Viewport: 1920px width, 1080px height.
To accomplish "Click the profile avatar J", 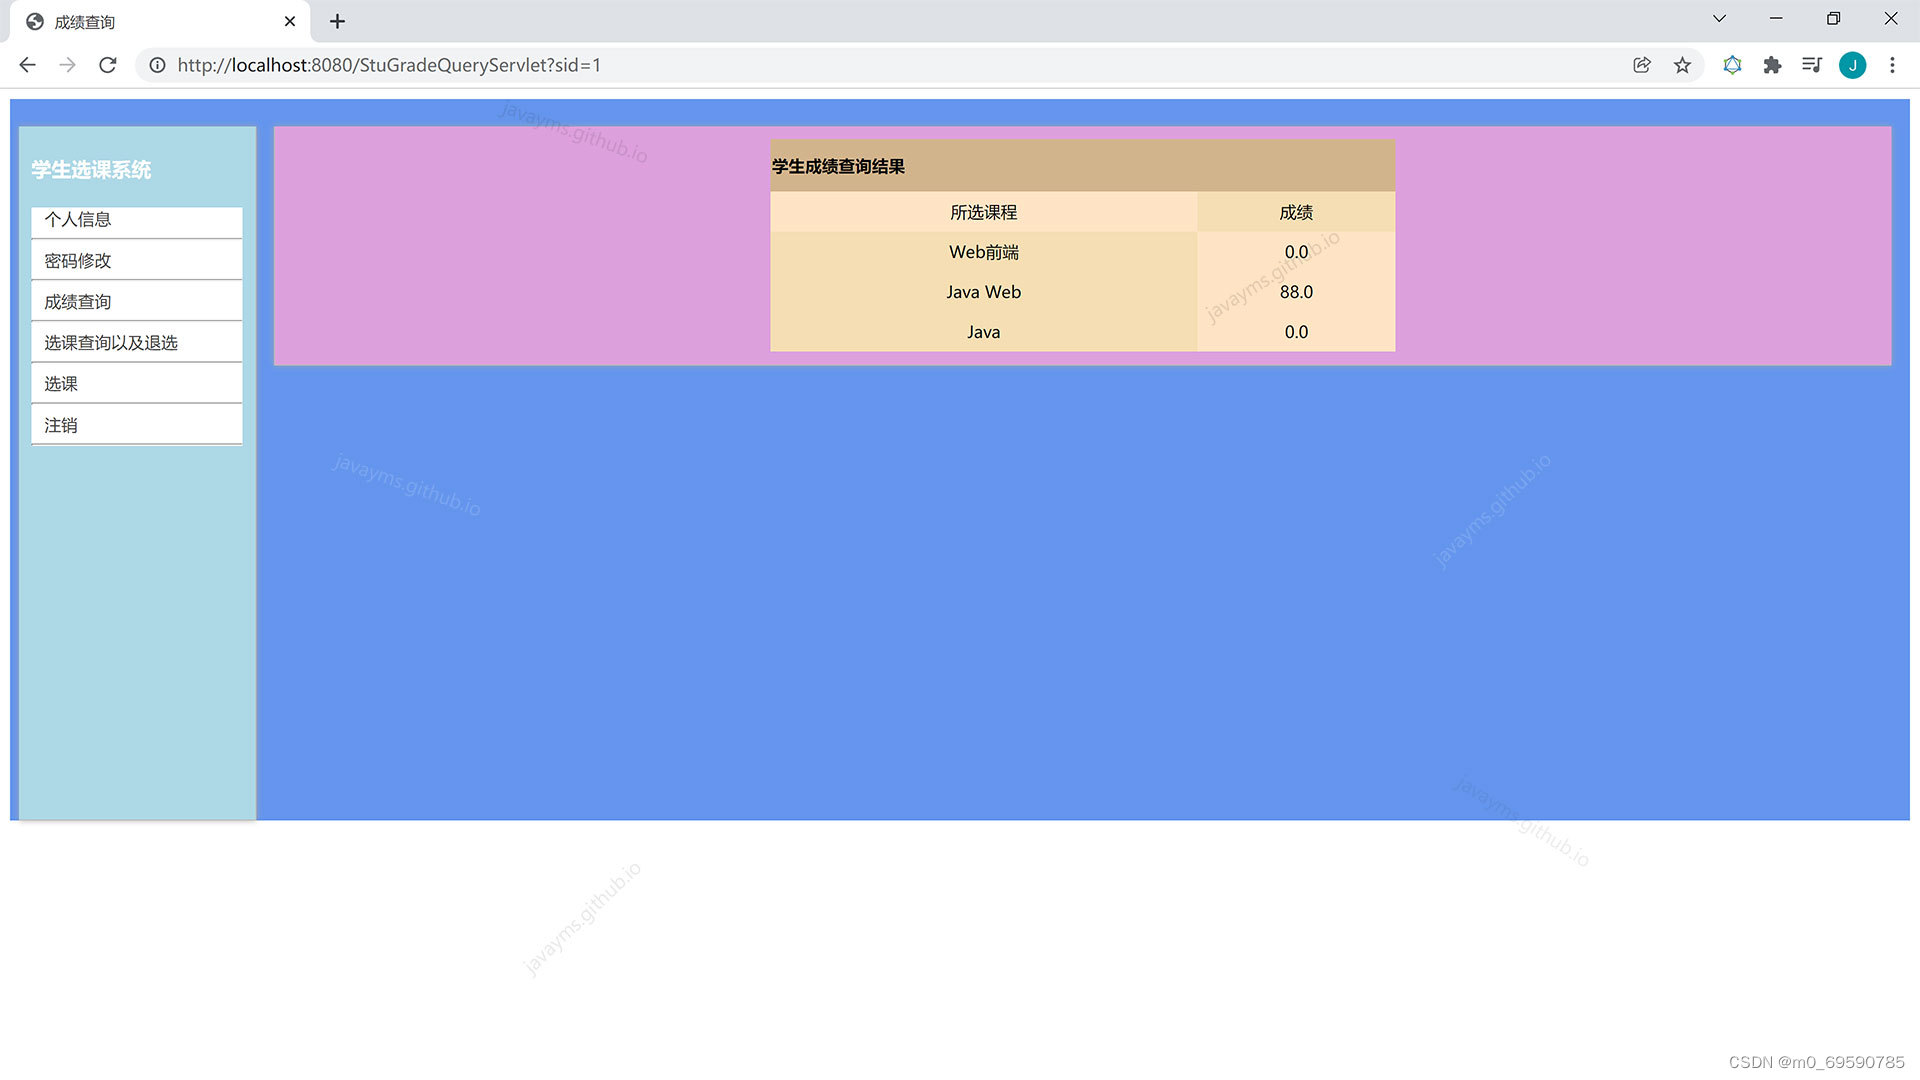I will coord(1852,65).
